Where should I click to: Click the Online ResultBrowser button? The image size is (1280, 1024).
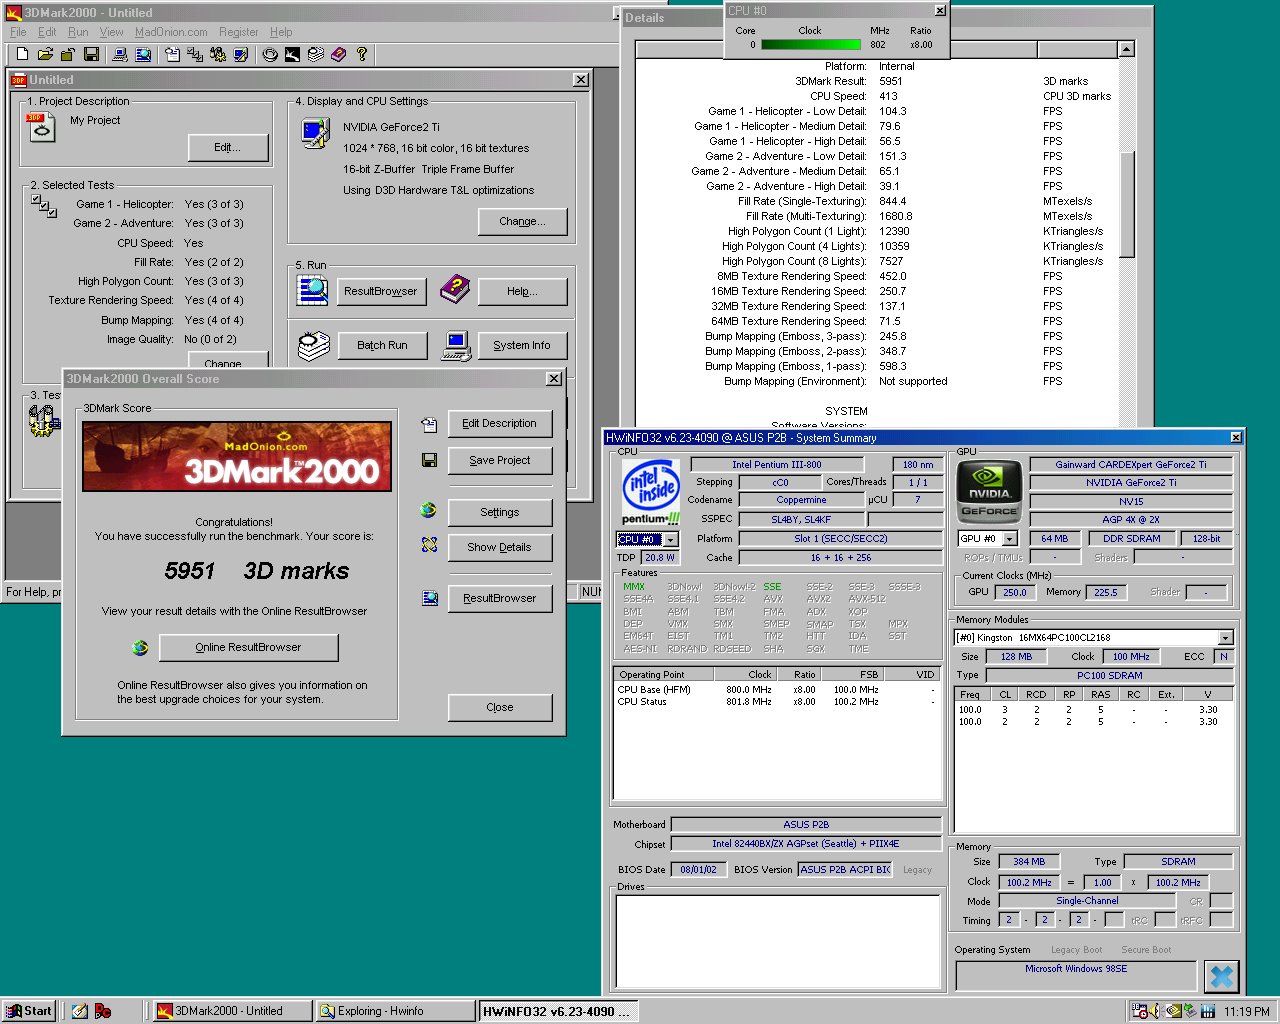click(248, 647)
